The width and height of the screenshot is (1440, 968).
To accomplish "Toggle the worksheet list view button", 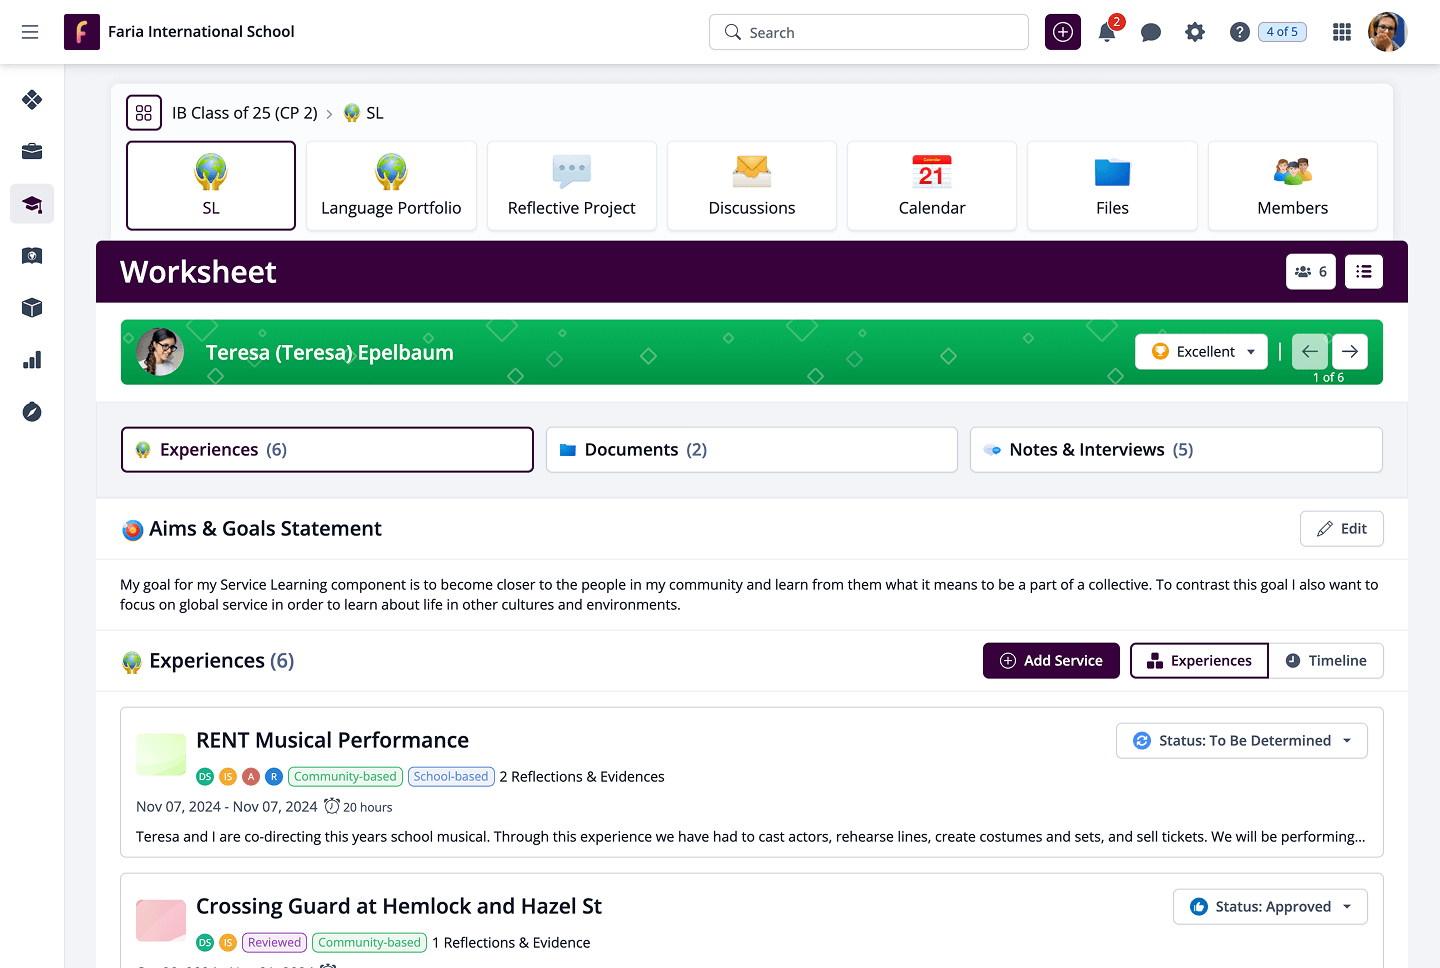I will [x=1364, y=272].
